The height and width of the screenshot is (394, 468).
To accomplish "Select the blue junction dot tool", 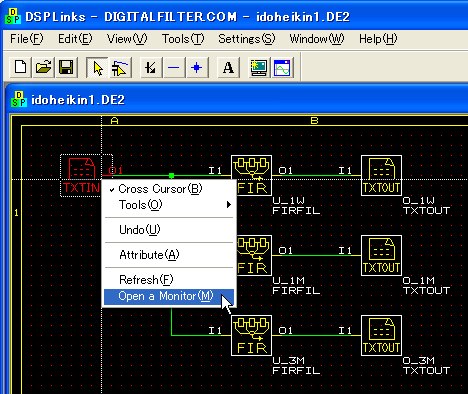I will tap(197, 68).
